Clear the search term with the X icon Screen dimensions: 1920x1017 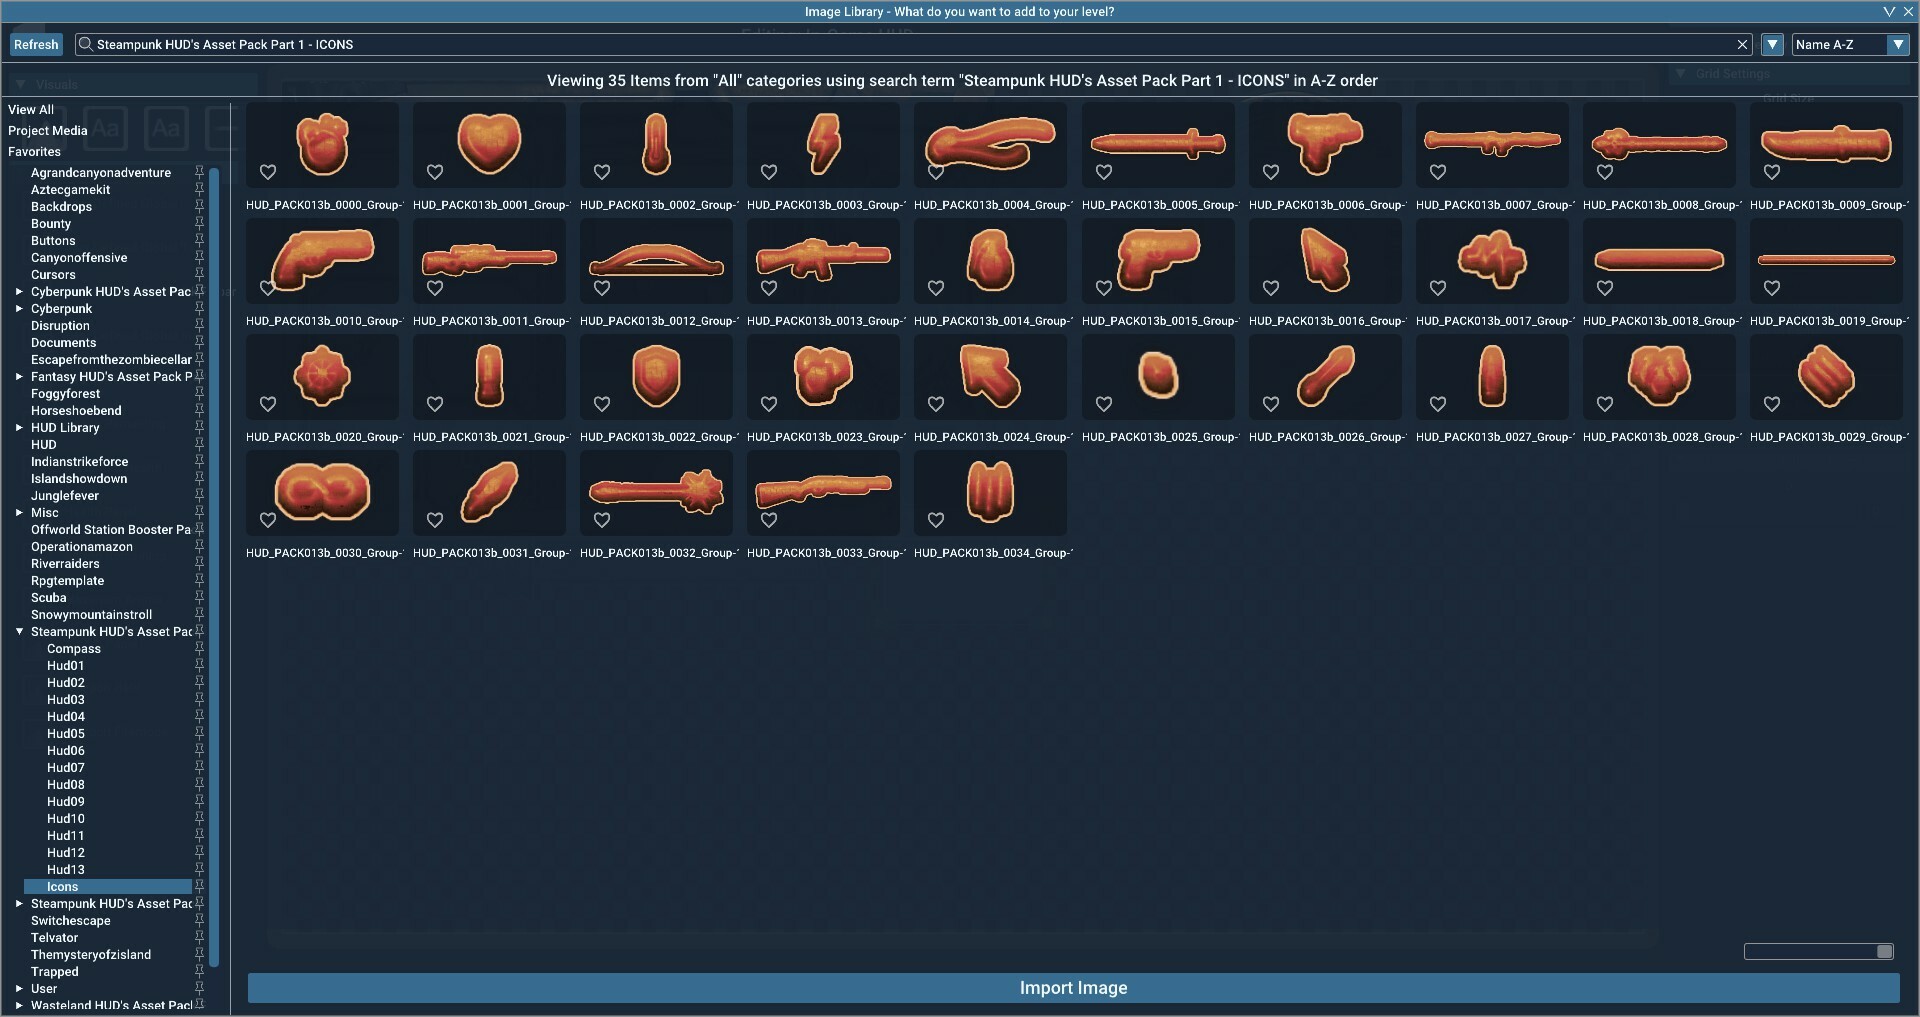[1743, 44]
